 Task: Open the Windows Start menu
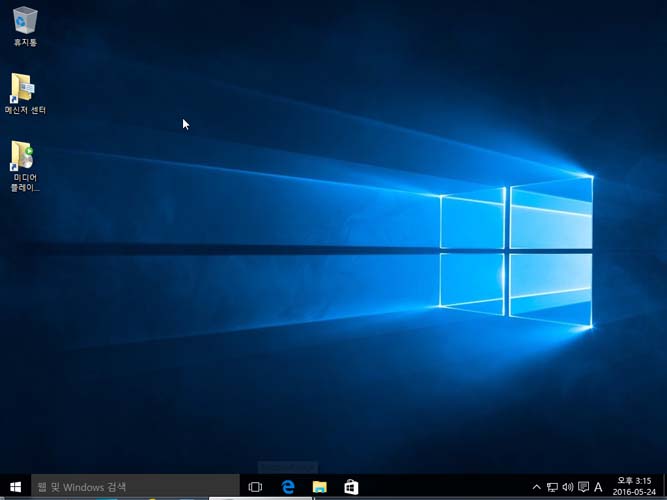(x=15, y=487)
